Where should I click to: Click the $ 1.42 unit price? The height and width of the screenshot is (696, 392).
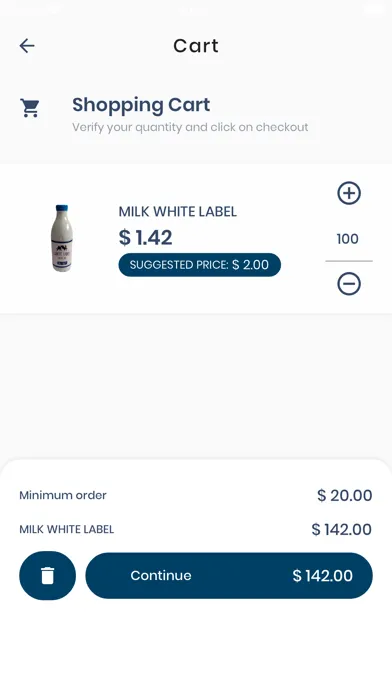click(146, 237)
